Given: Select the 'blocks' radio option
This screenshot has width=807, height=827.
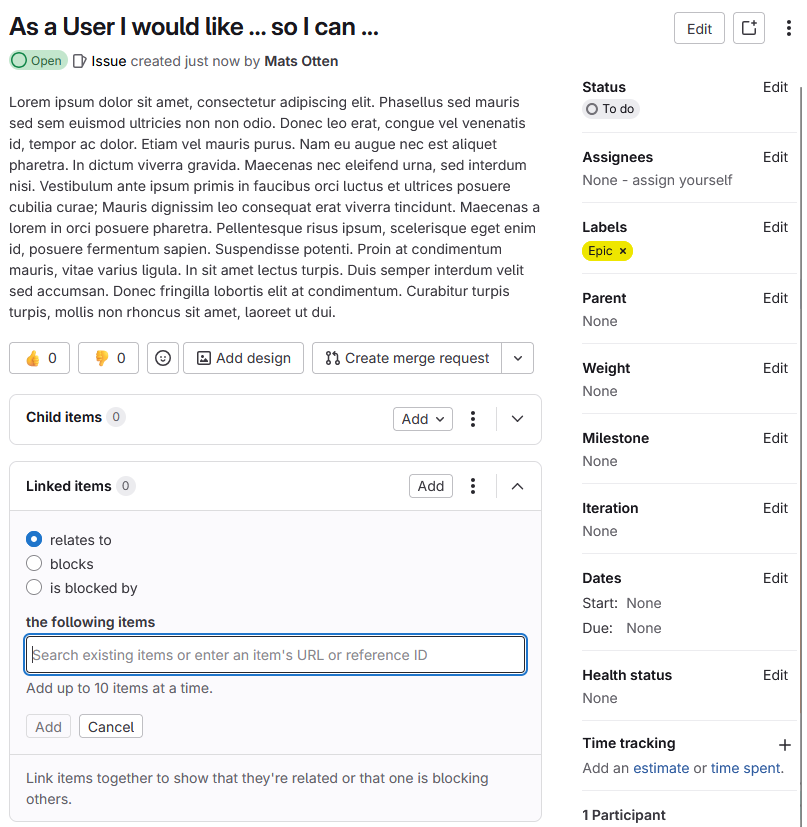Looking at the screenshot, I should coord(34,564).
